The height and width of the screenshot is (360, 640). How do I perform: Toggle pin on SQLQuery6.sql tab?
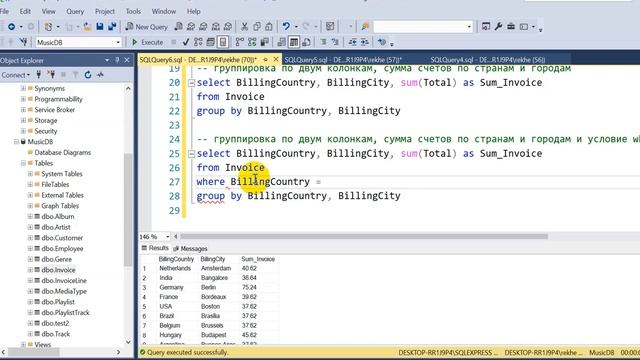(266, 60)
